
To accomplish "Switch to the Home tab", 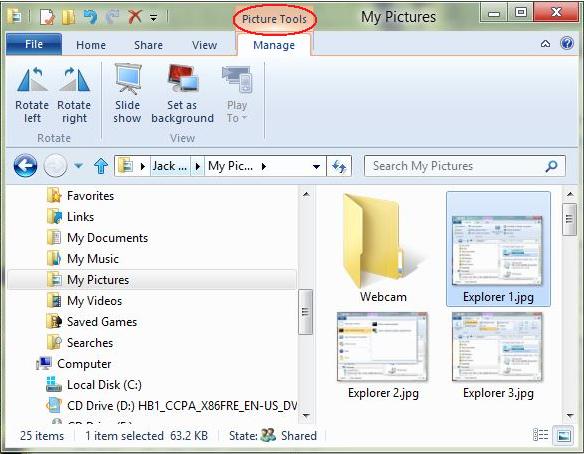I will pyautogui.click(x=91, y=45).
